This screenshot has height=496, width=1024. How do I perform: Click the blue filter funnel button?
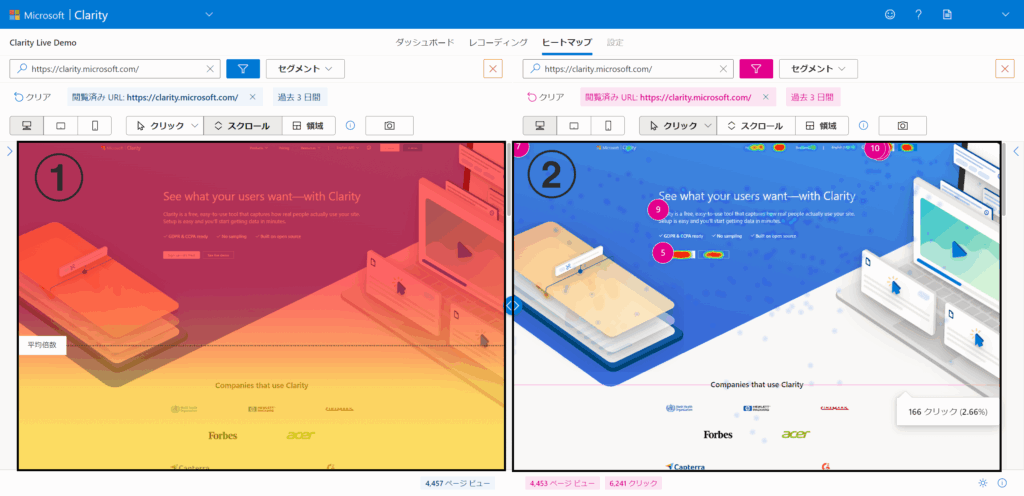[243, 68]
